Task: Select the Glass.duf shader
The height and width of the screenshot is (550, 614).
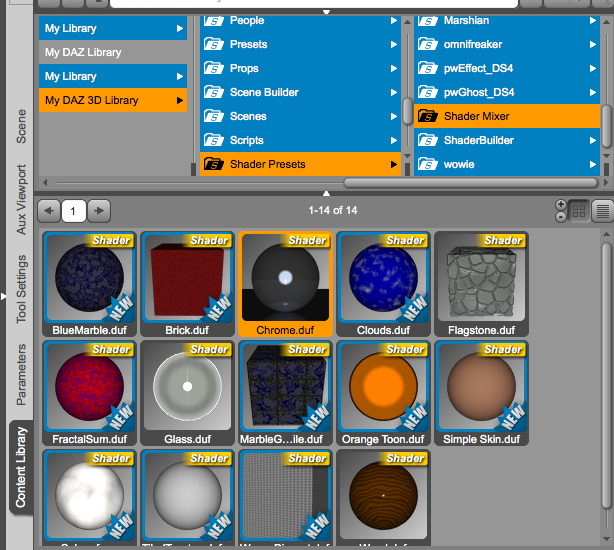Action: (x=188, y=393)
